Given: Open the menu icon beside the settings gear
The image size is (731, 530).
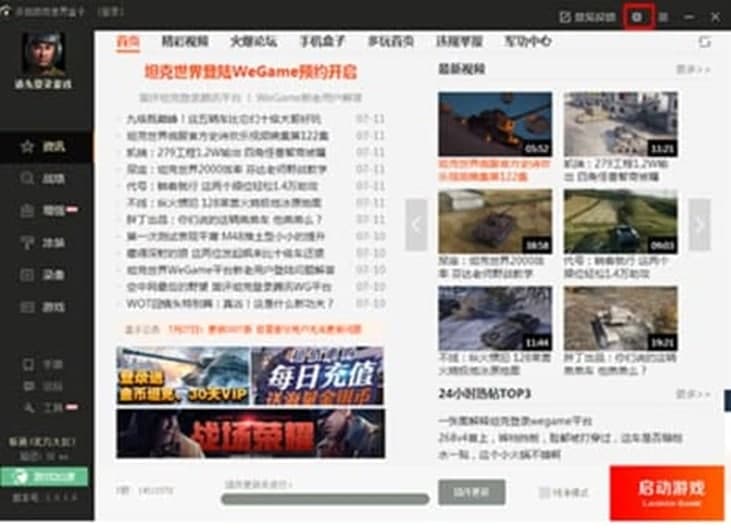Looking at the screenshot, I should point(663,18).
